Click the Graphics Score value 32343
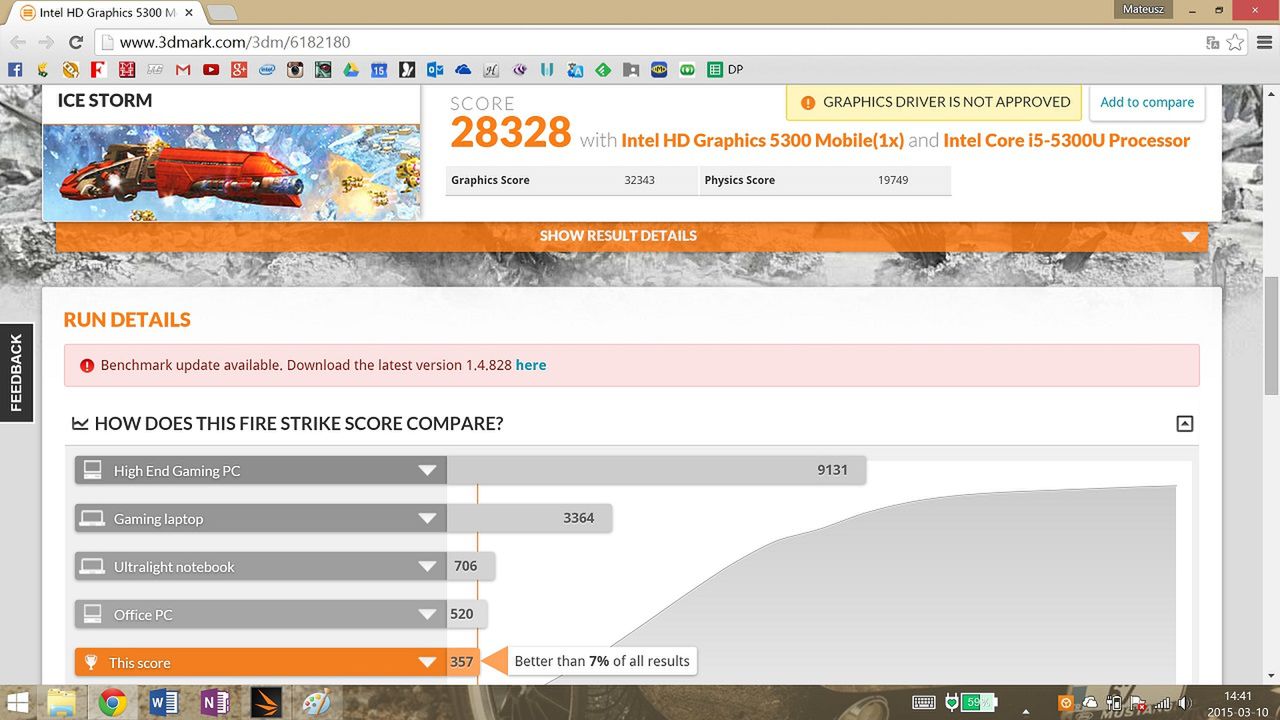 (641, 180)
